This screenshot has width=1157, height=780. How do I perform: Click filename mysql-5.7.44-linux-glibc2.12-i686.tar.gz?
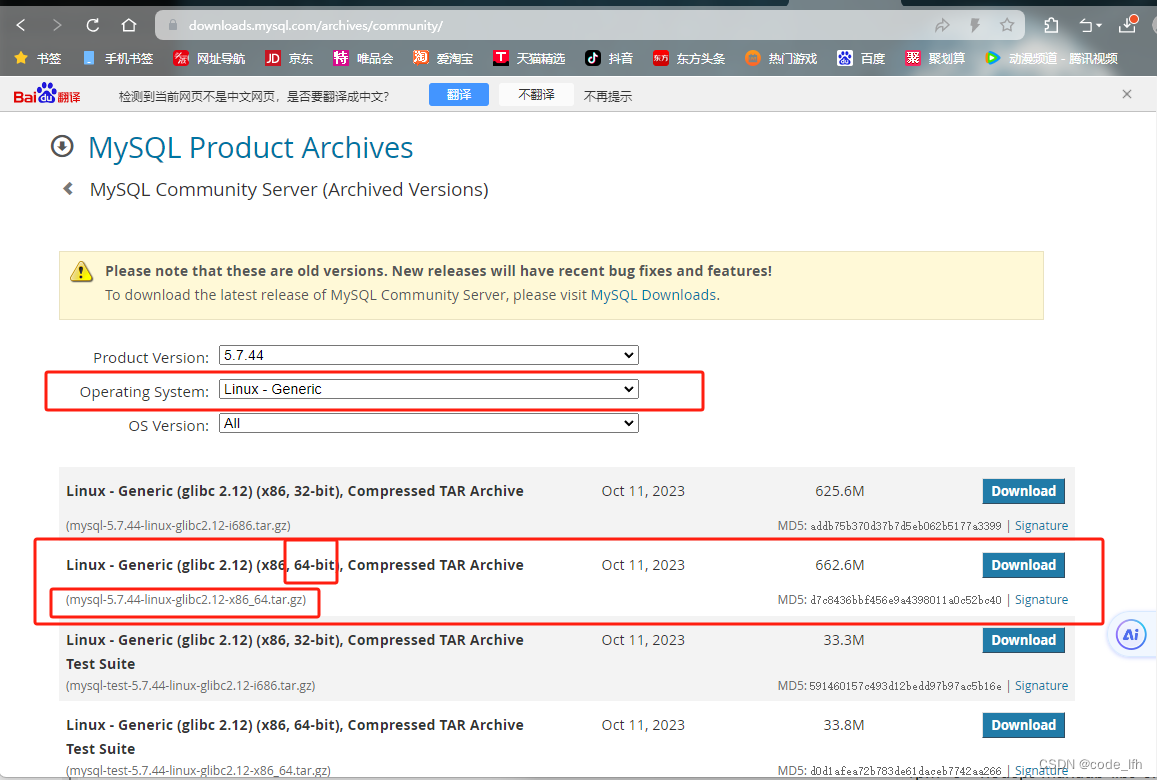178,525
